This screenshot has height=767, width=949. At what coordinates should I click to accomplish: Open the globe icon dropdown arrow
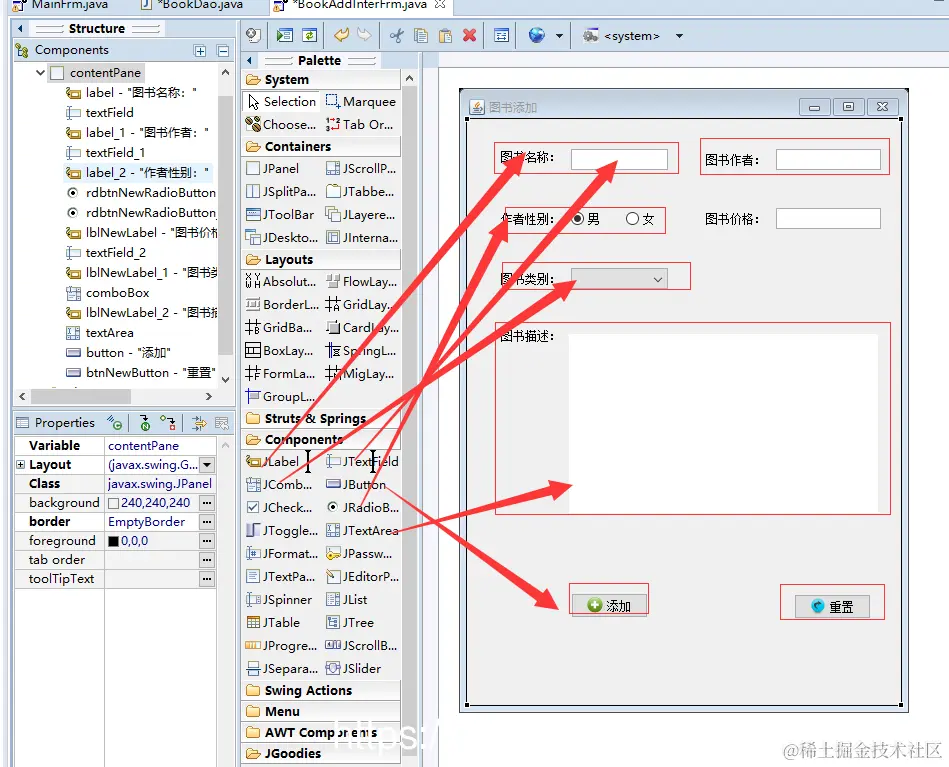coord(559,36)
